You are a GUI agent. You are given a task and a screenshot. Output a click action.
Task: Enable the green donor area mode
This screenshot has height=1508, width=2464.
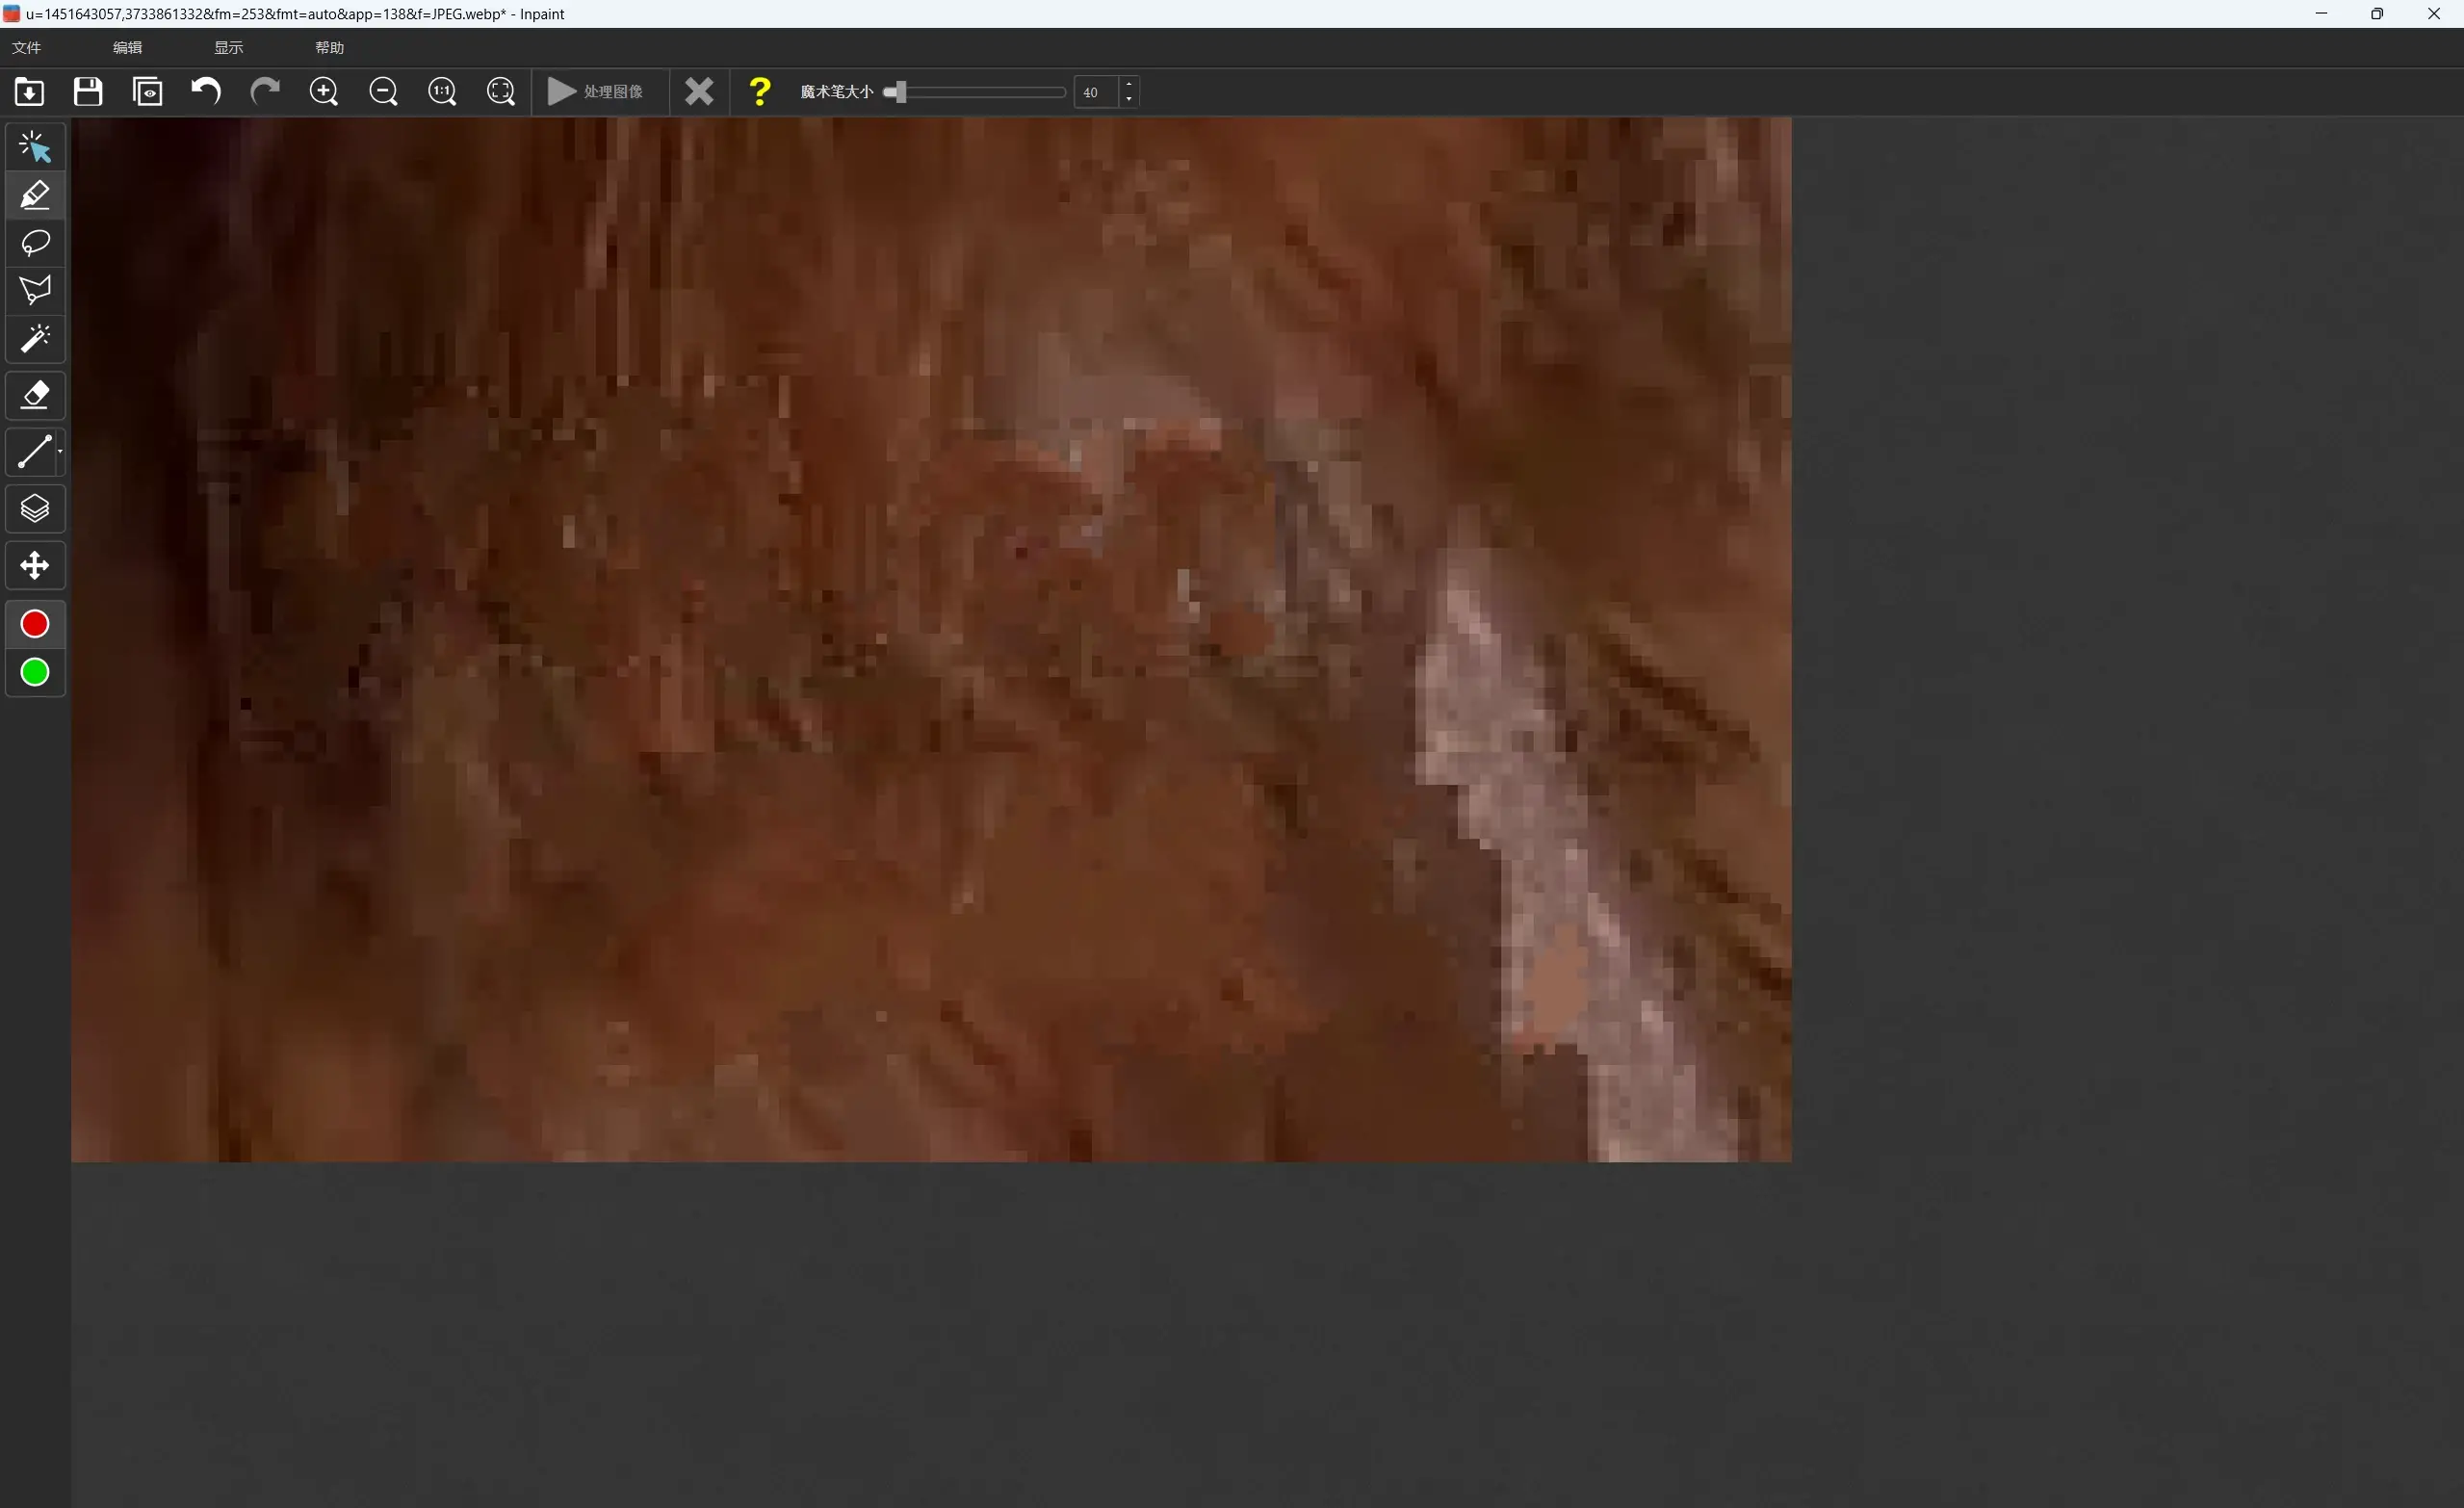coord(33,672)
